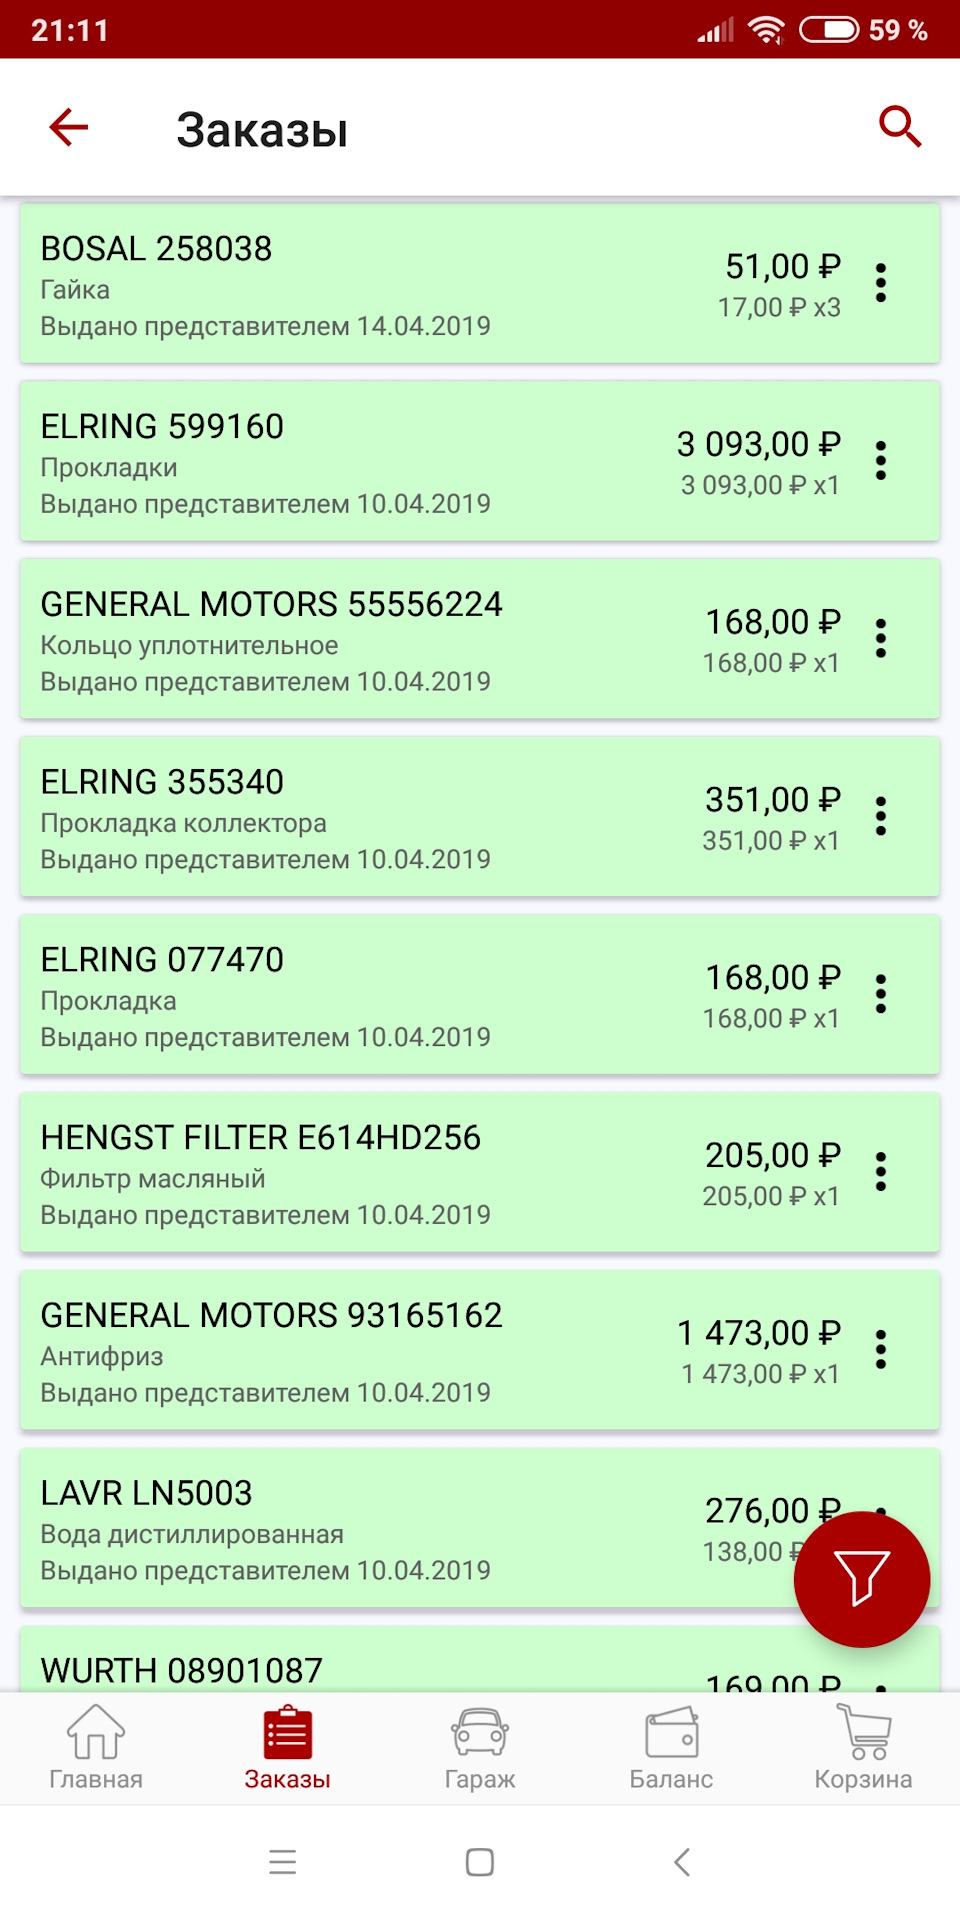The width and height of the screenshot is (960, 1920).
Task: Open overflow menu for ELRING 077470
Action: tap(881, 994)
